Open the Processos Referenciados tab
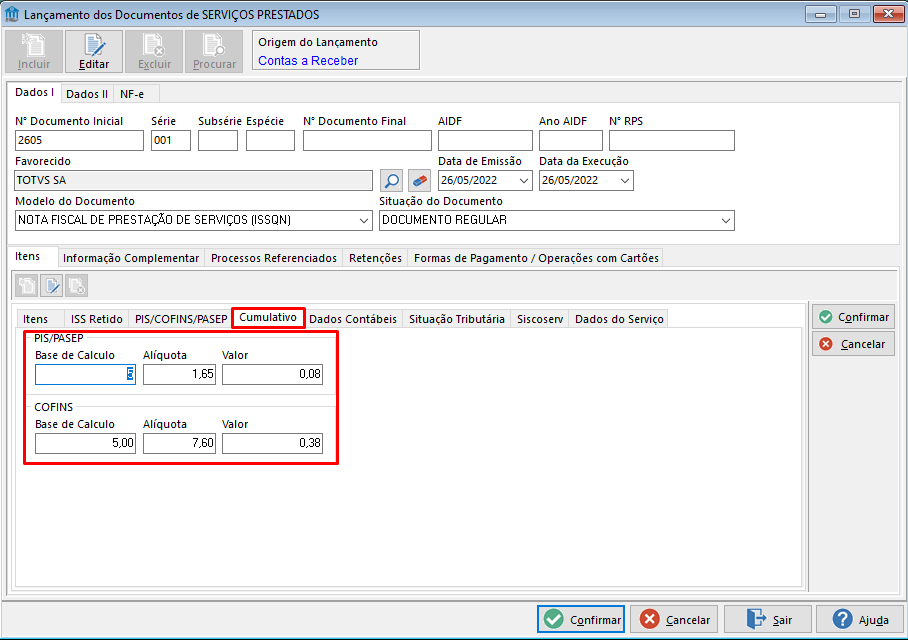This screenshot has height=640, width=908. point(274,258)
